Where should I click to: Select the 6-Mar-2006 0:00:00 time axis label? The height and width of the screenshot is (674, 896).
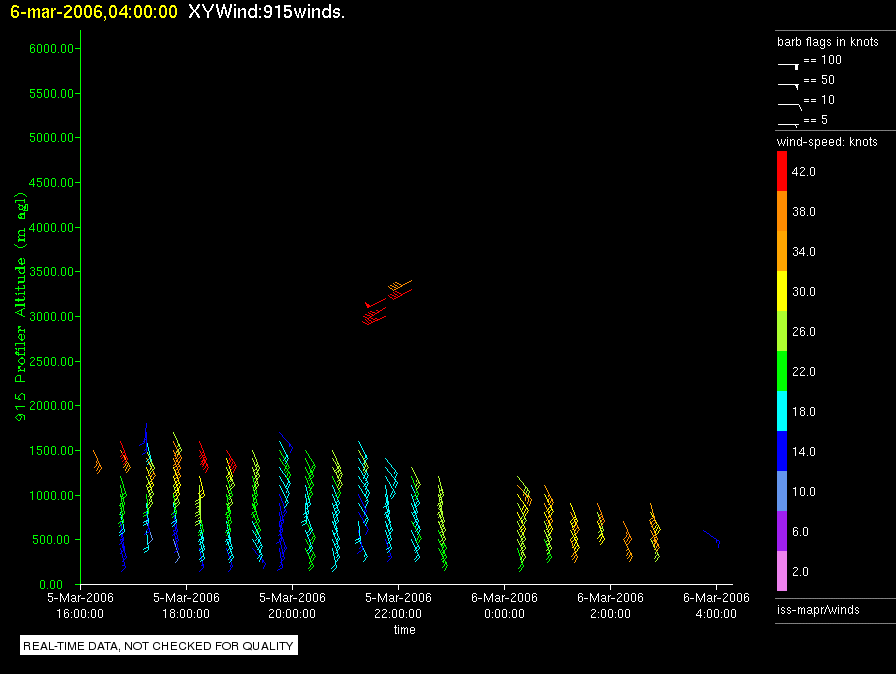[x=504, y=604]
